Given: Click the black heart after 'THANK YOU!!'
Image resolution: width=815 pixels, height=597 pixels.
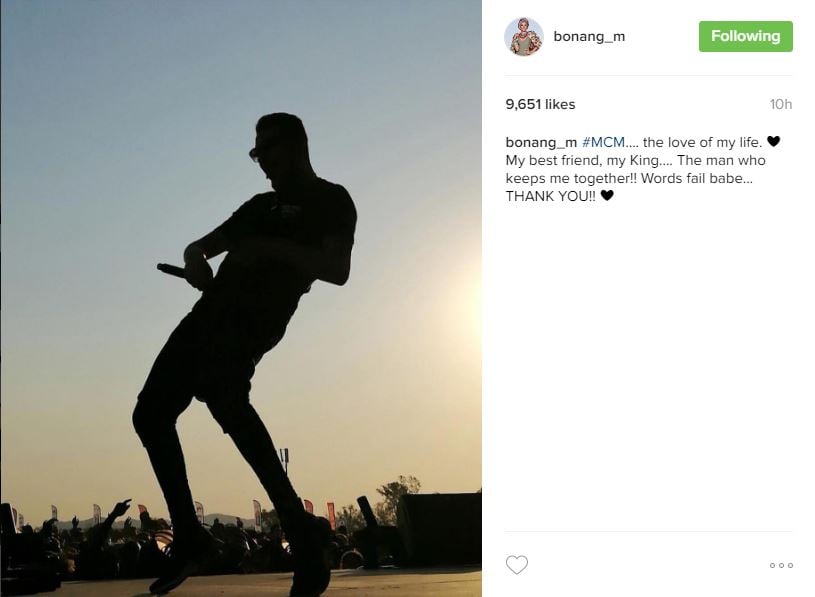Looking at the screenshot, I should click(607, 195).
